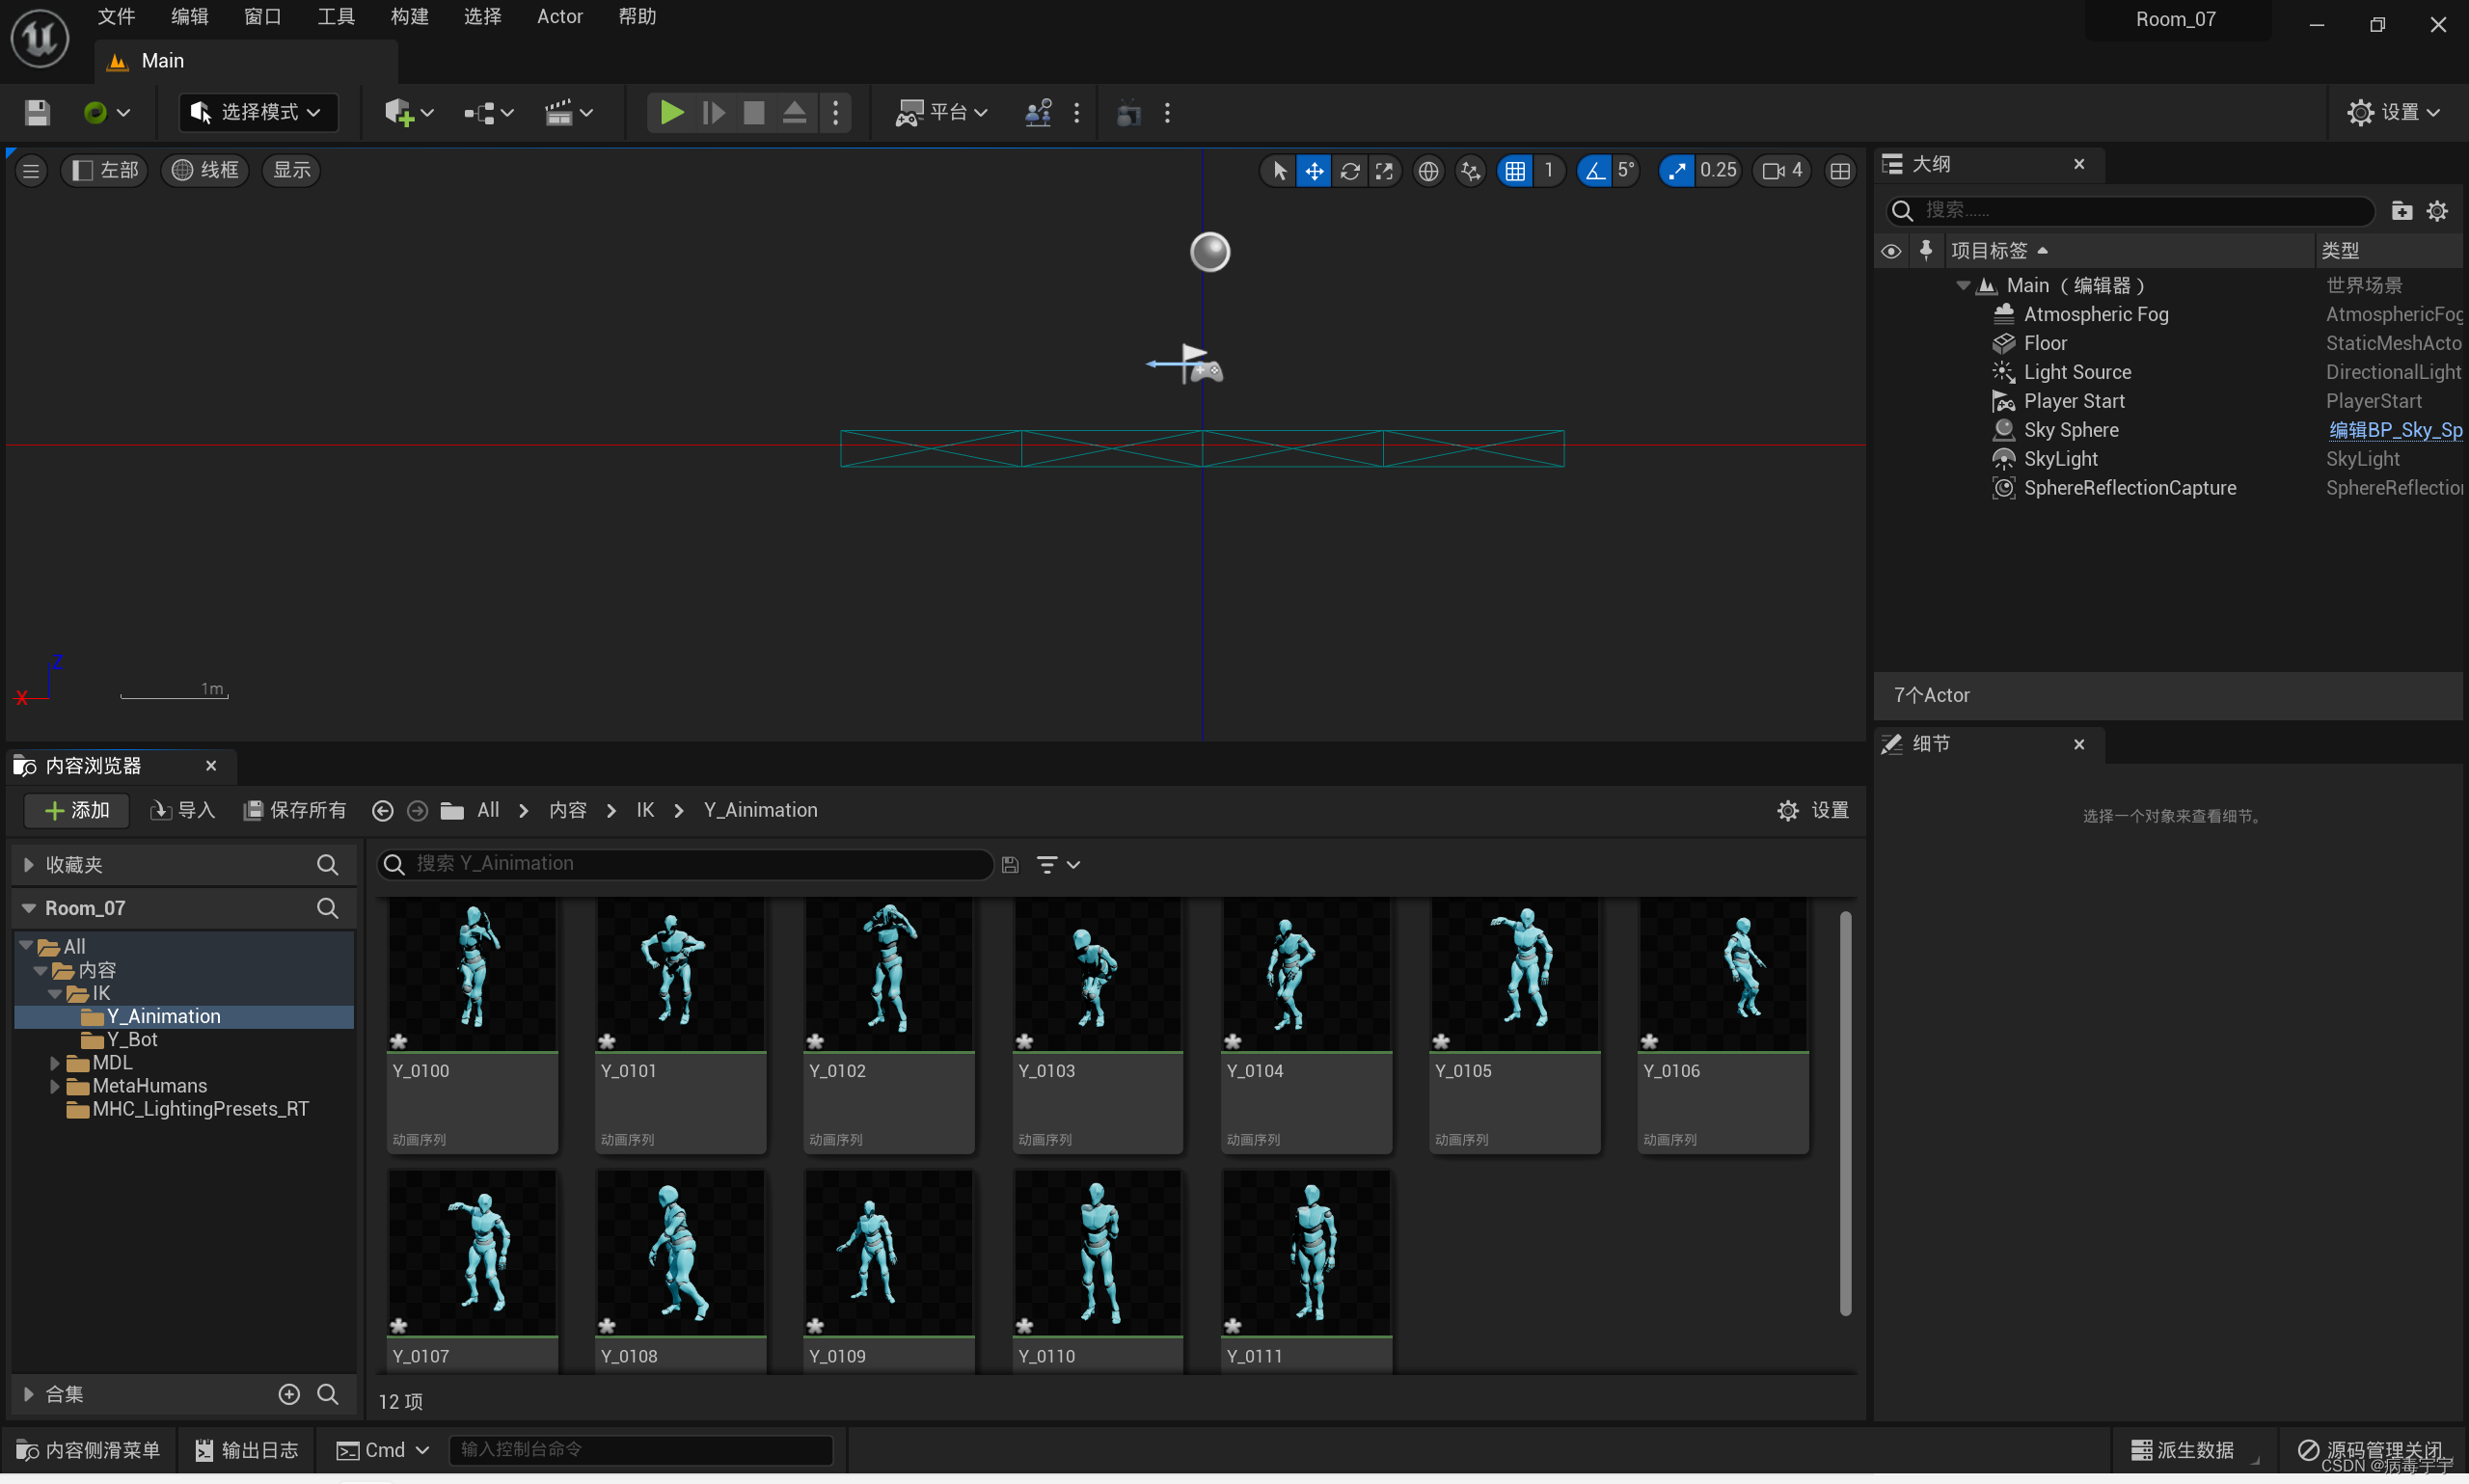Click the add content cube icon
The image size is (2469, 1484).
point(399,112)
